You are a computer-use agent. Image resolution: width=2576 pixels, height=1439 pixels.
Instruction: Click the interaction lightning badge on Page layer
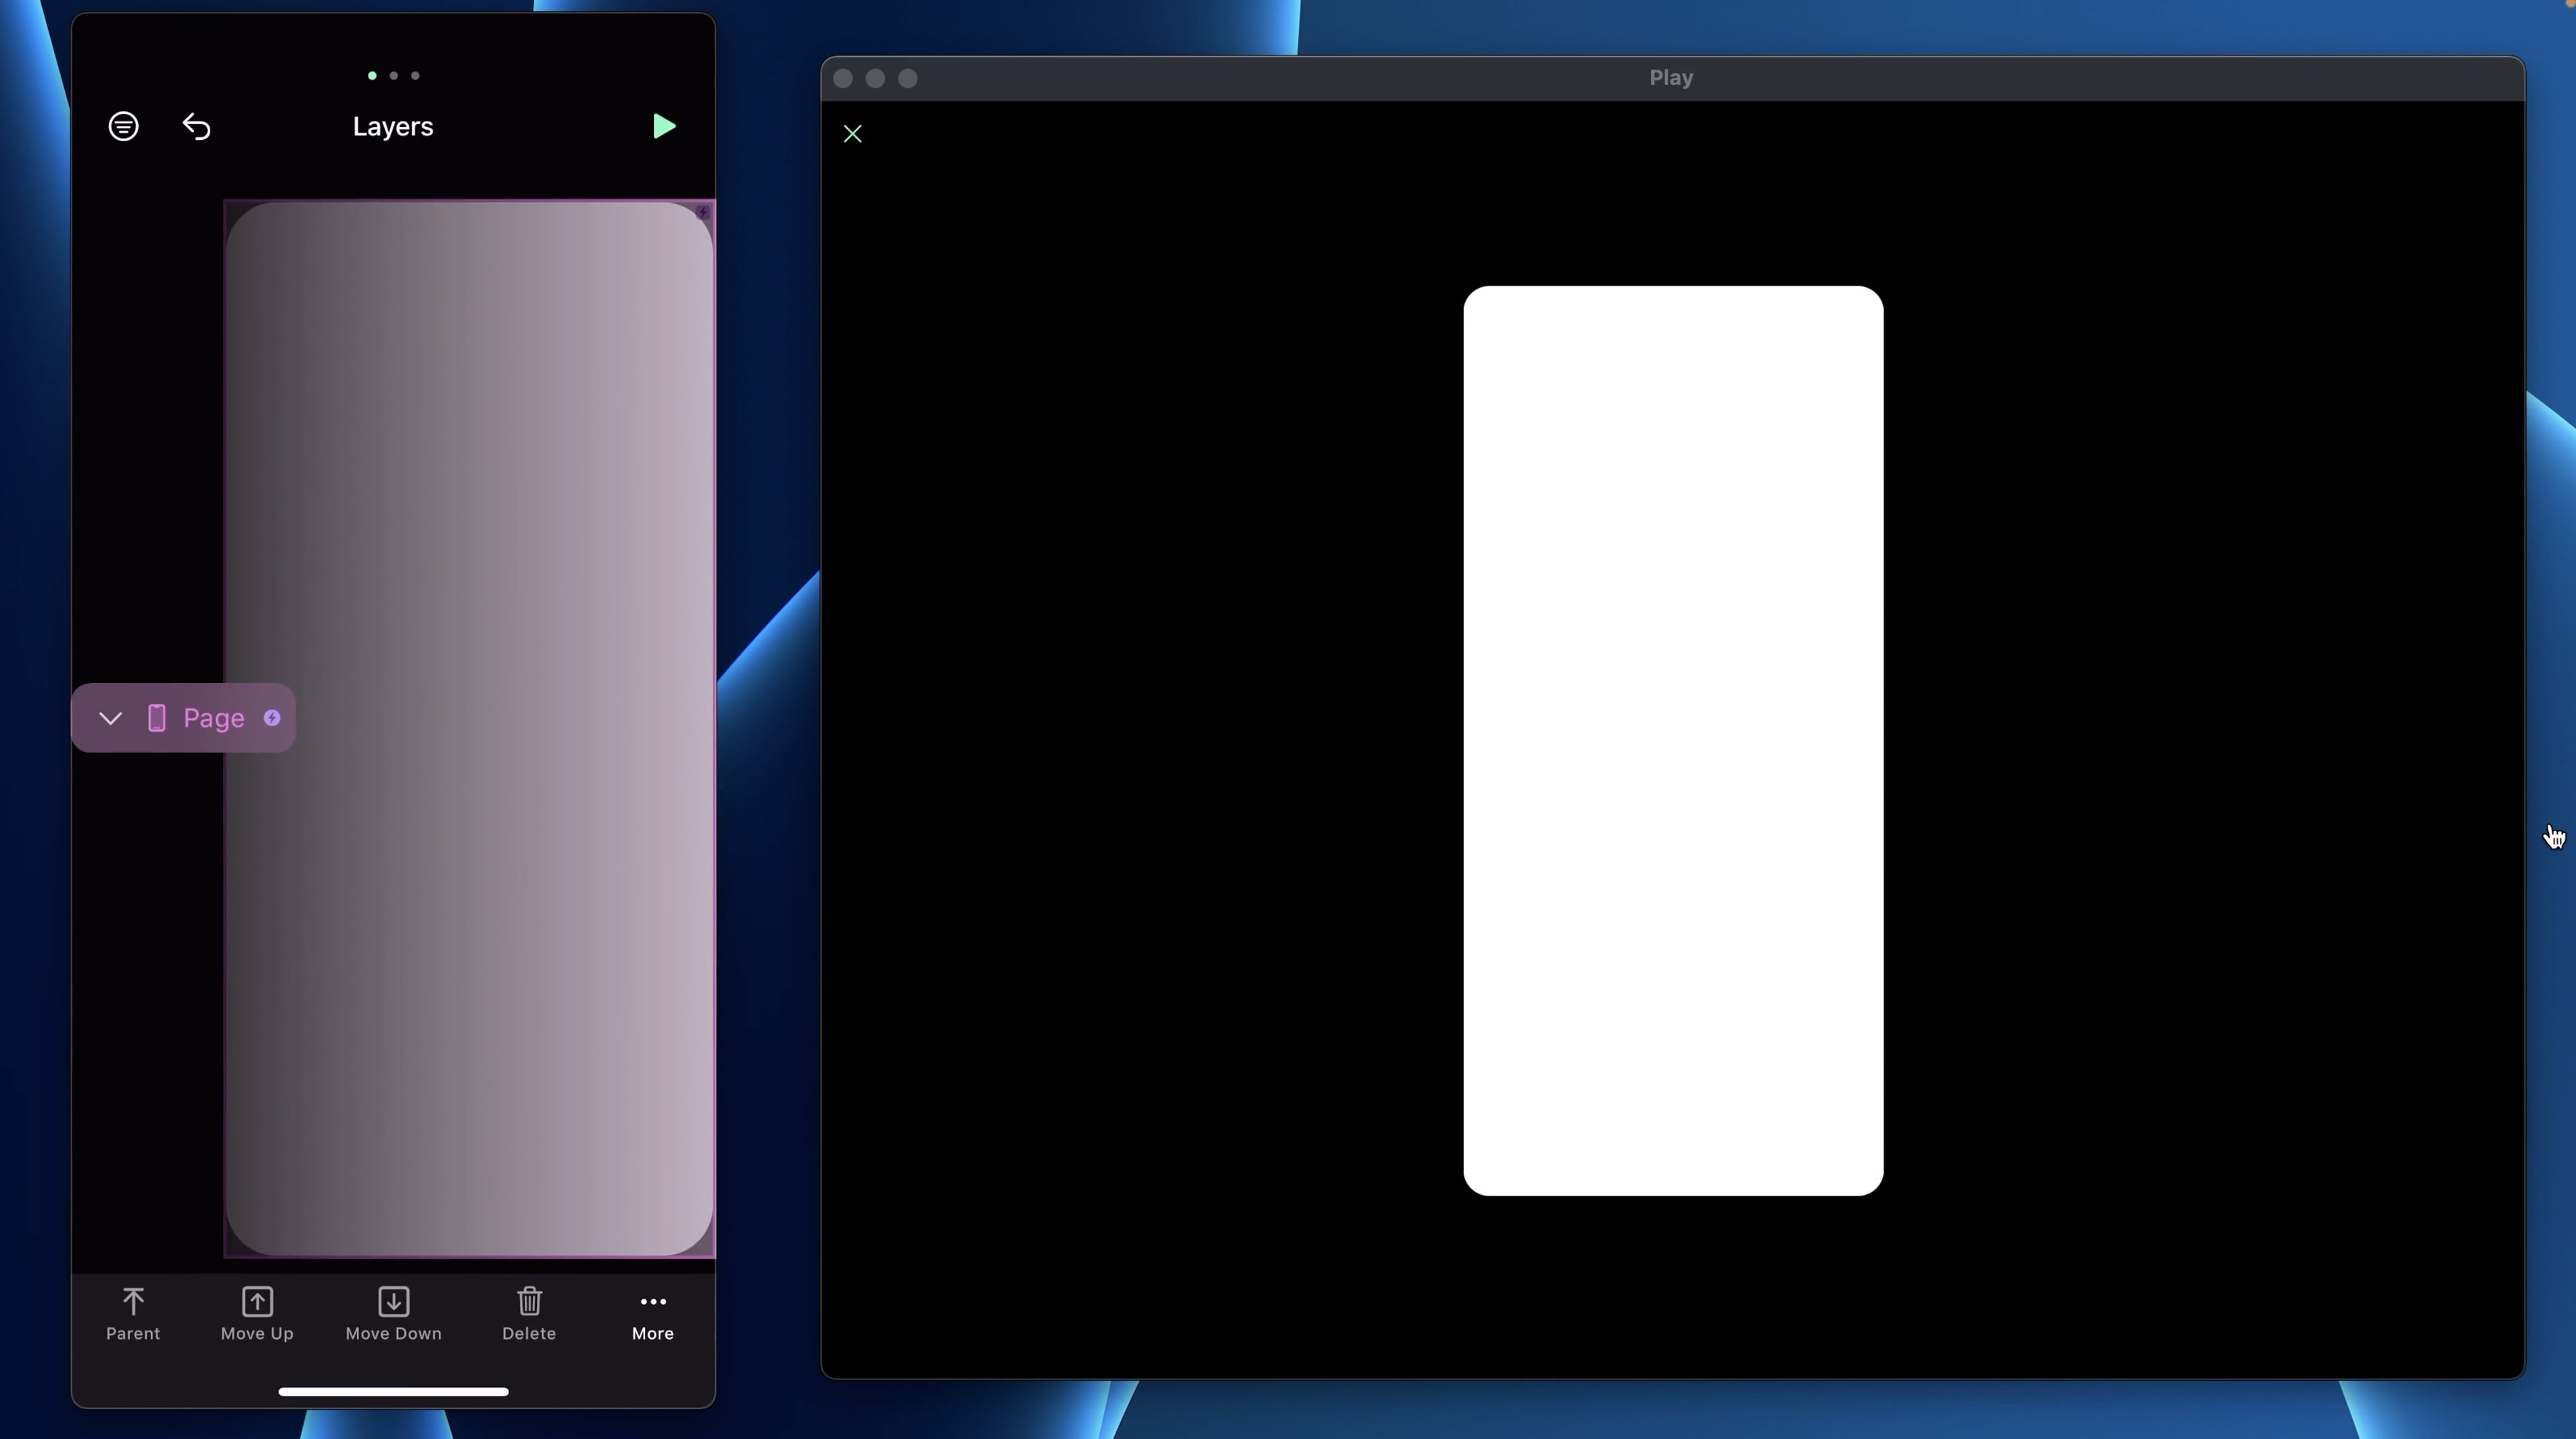(272, 718)
